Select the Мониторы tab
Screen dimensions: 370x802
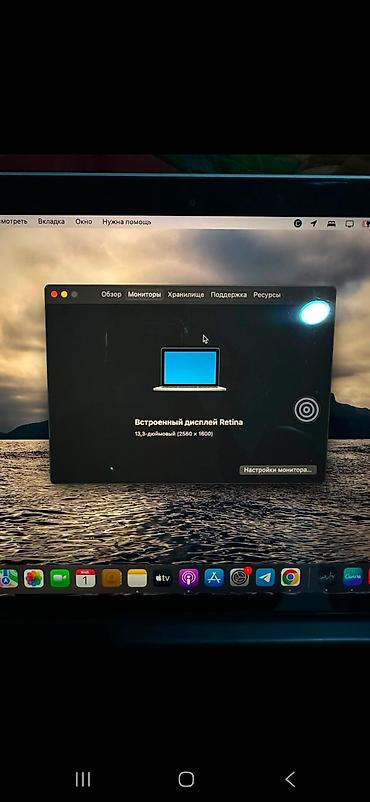(144, 295)
